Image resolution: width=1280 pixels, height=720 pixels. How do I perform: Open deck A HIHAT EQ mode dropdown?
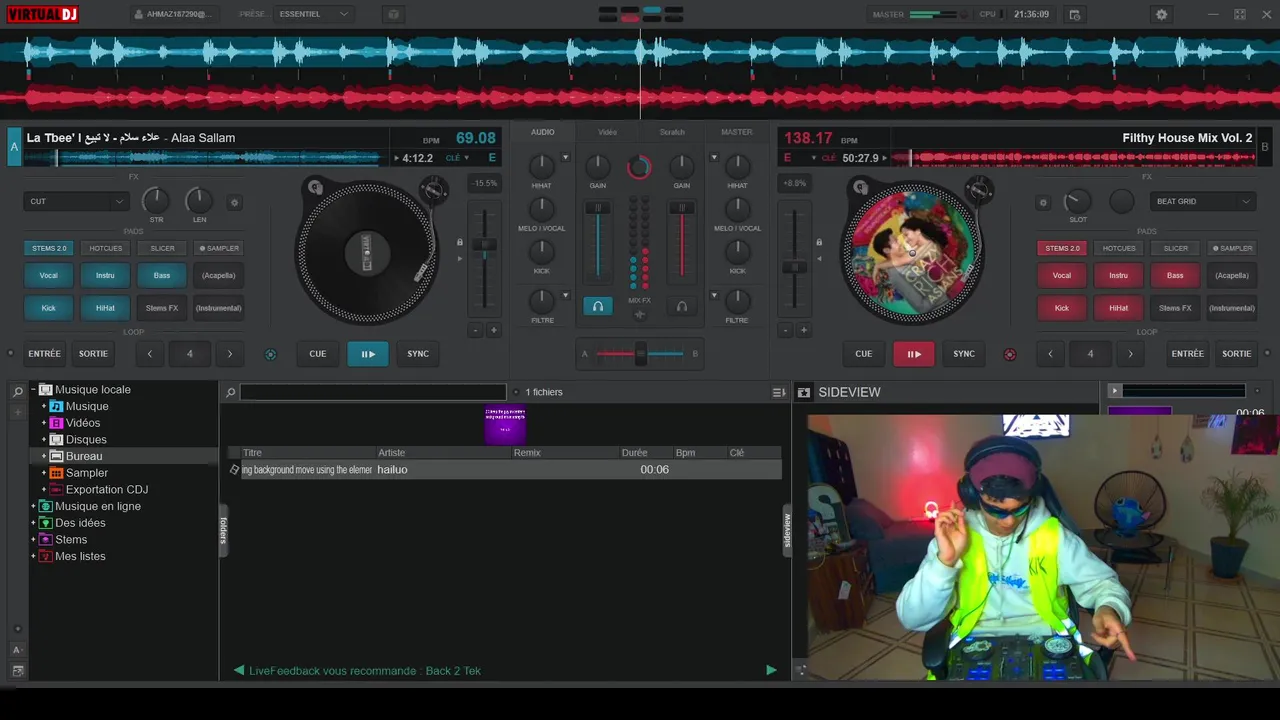[565, 158]
